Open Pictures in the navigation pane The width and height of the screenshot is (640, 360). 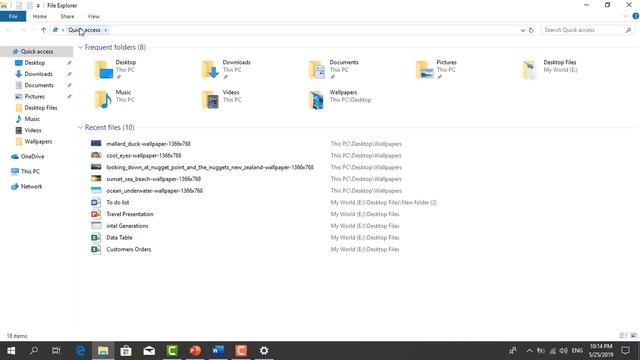(34, 96)
